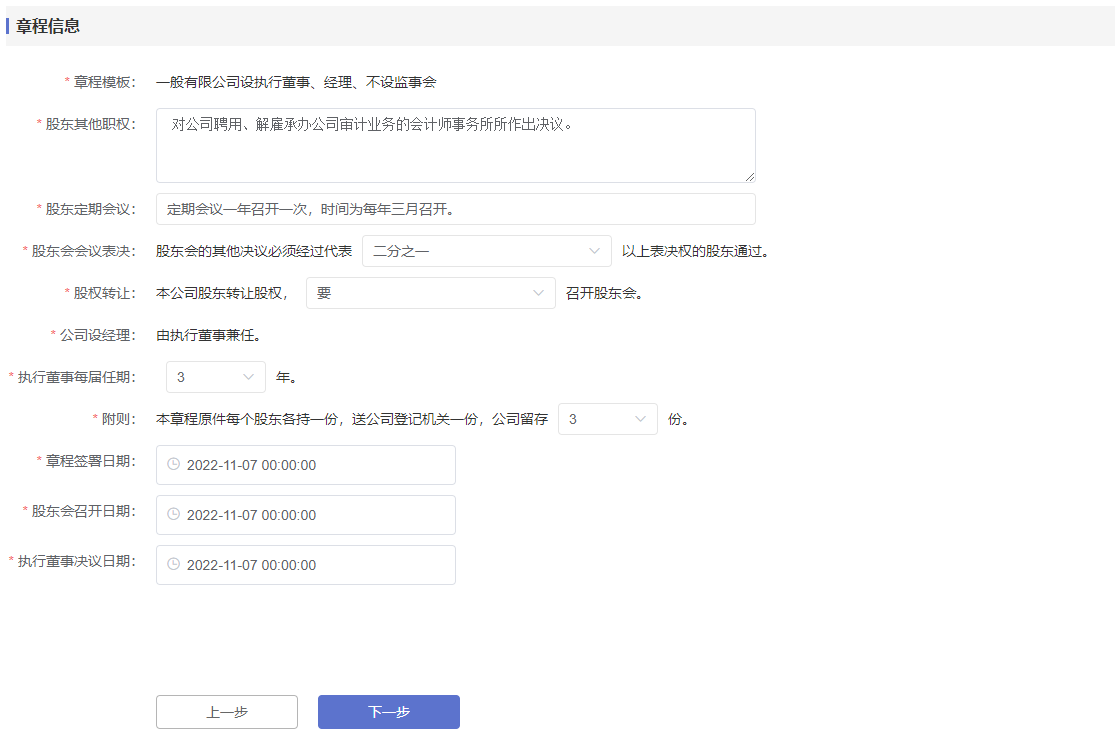Open the 二分之一 voting ratio dropdown

pyautogui.click(x=486, y=251)
